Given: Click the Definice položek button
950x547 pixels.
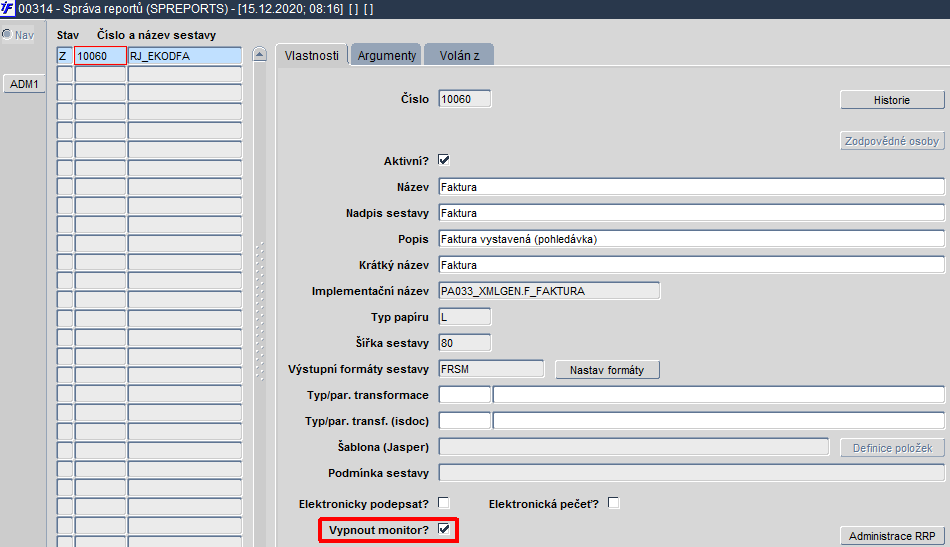Looking at the screenshot, I should pos(892,448).
